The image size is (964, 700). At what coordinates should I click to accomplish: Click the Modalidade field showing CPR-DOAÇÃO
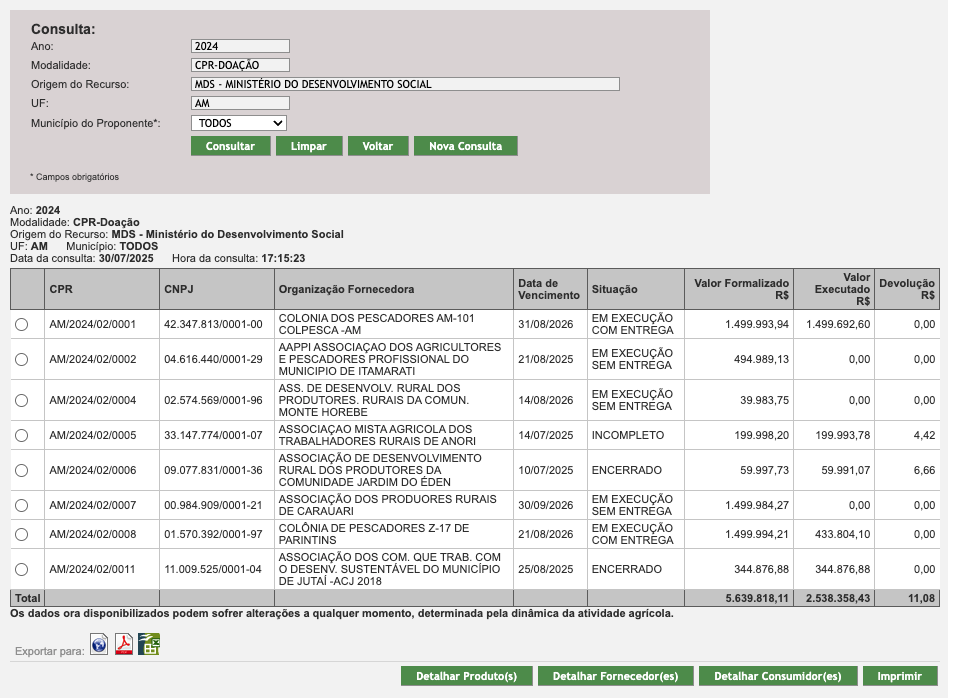click(240, 65)
